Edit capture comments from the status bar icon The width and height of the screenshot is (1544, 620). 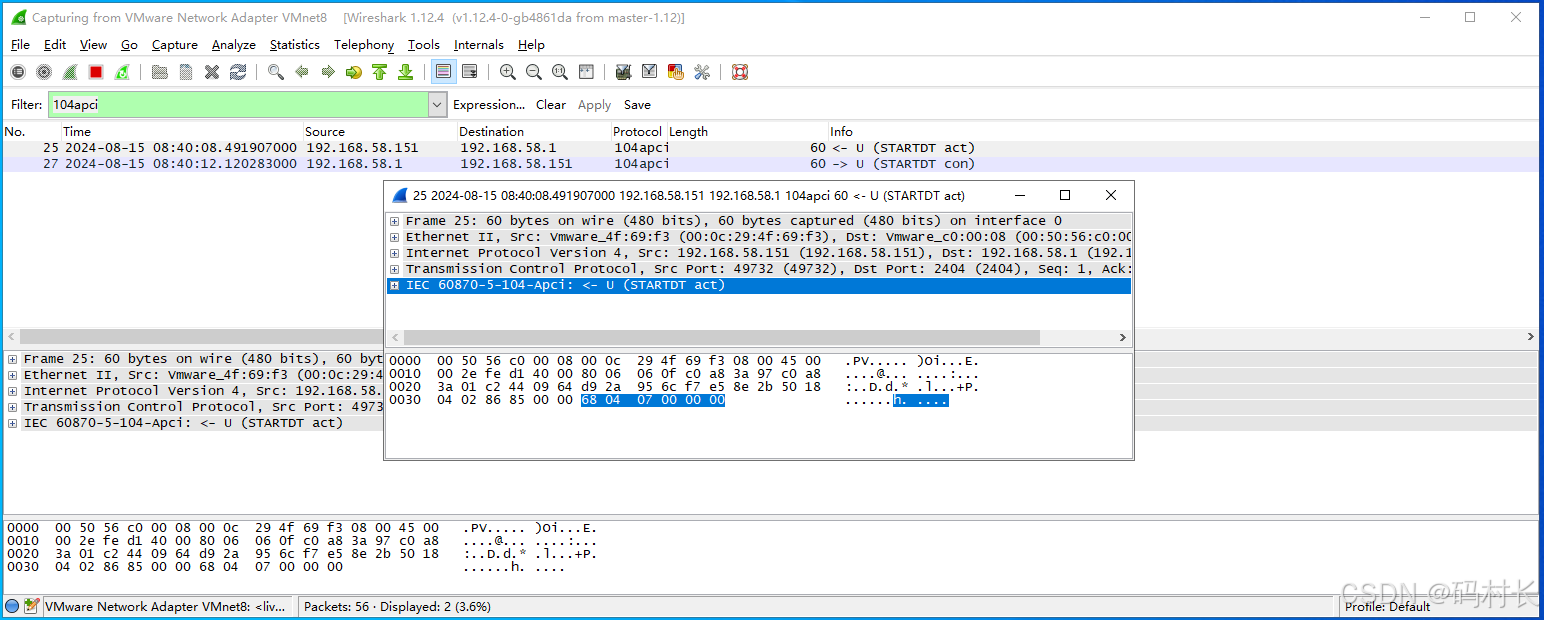(x=32, y=606)
